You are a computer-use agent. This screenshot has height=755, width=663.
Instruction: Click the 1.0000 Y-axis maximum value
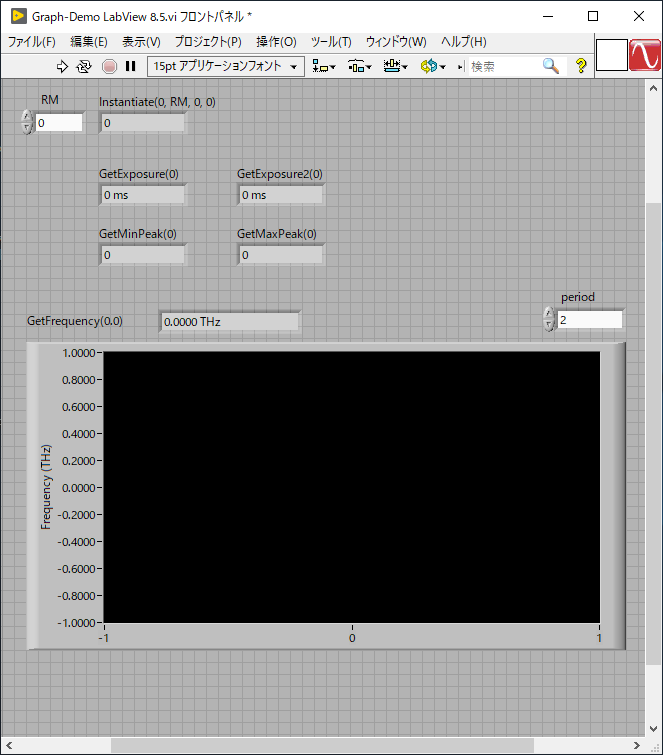point(79,353)
